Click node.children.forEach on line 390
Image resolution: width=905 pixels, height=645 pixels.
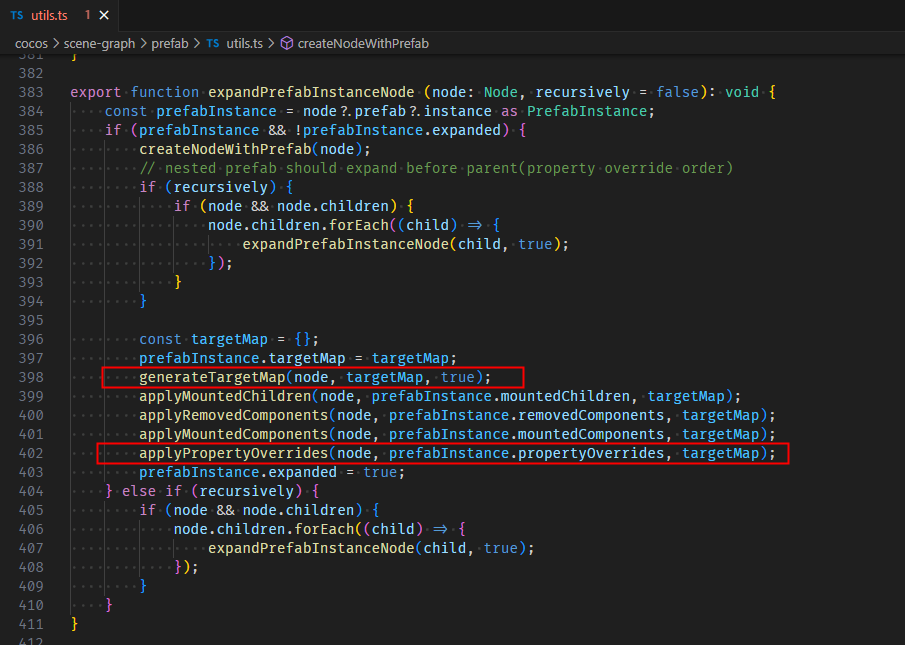298,226
